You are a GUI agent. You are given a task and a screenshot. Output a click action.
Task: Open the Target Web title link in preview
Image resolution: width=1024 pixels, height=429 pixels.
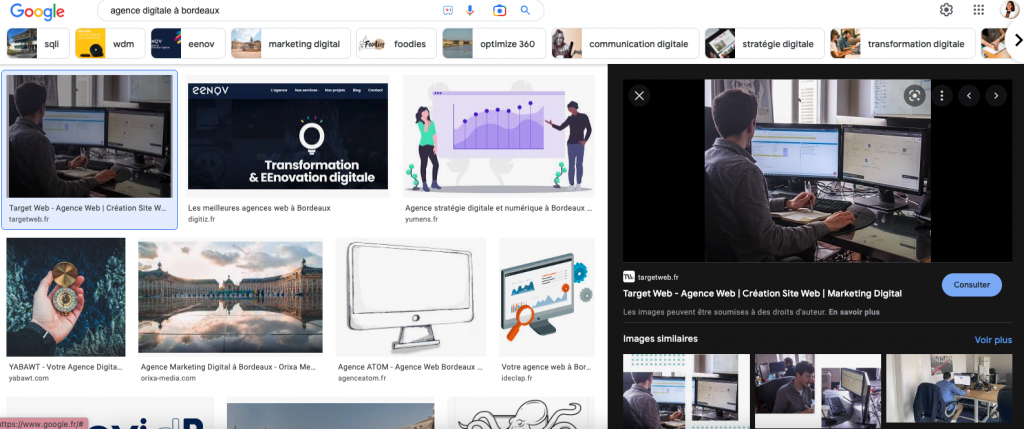click(x=762, y=293)
